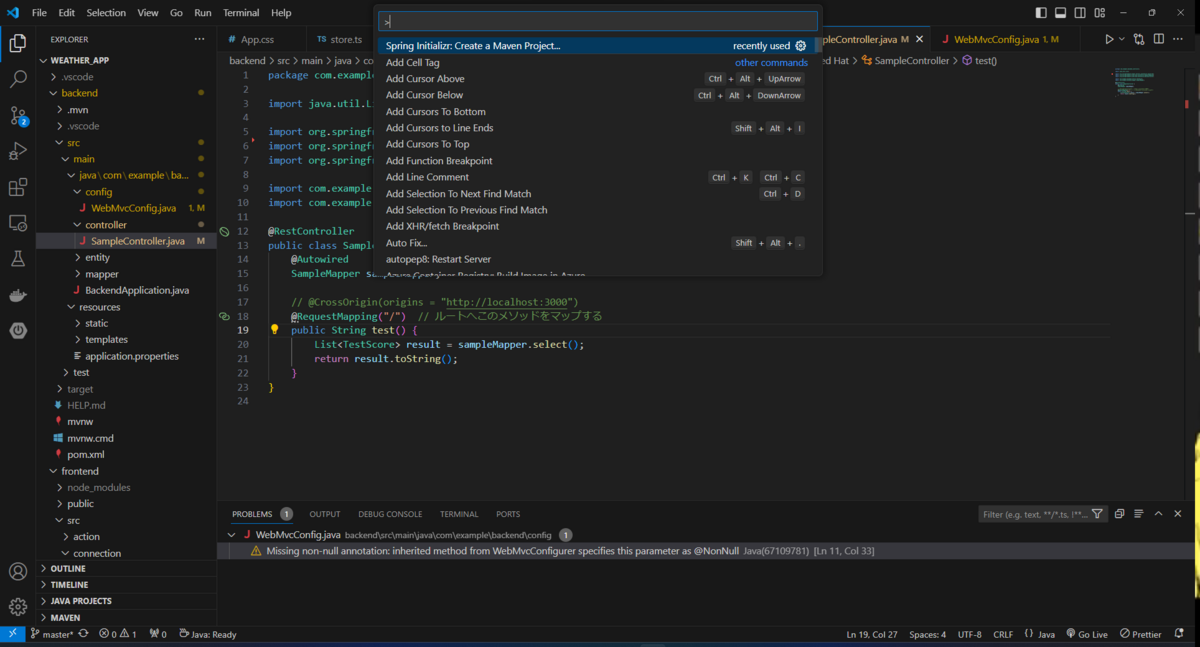
Task: Open the Extensions view
Action: [x=17, y=188]
